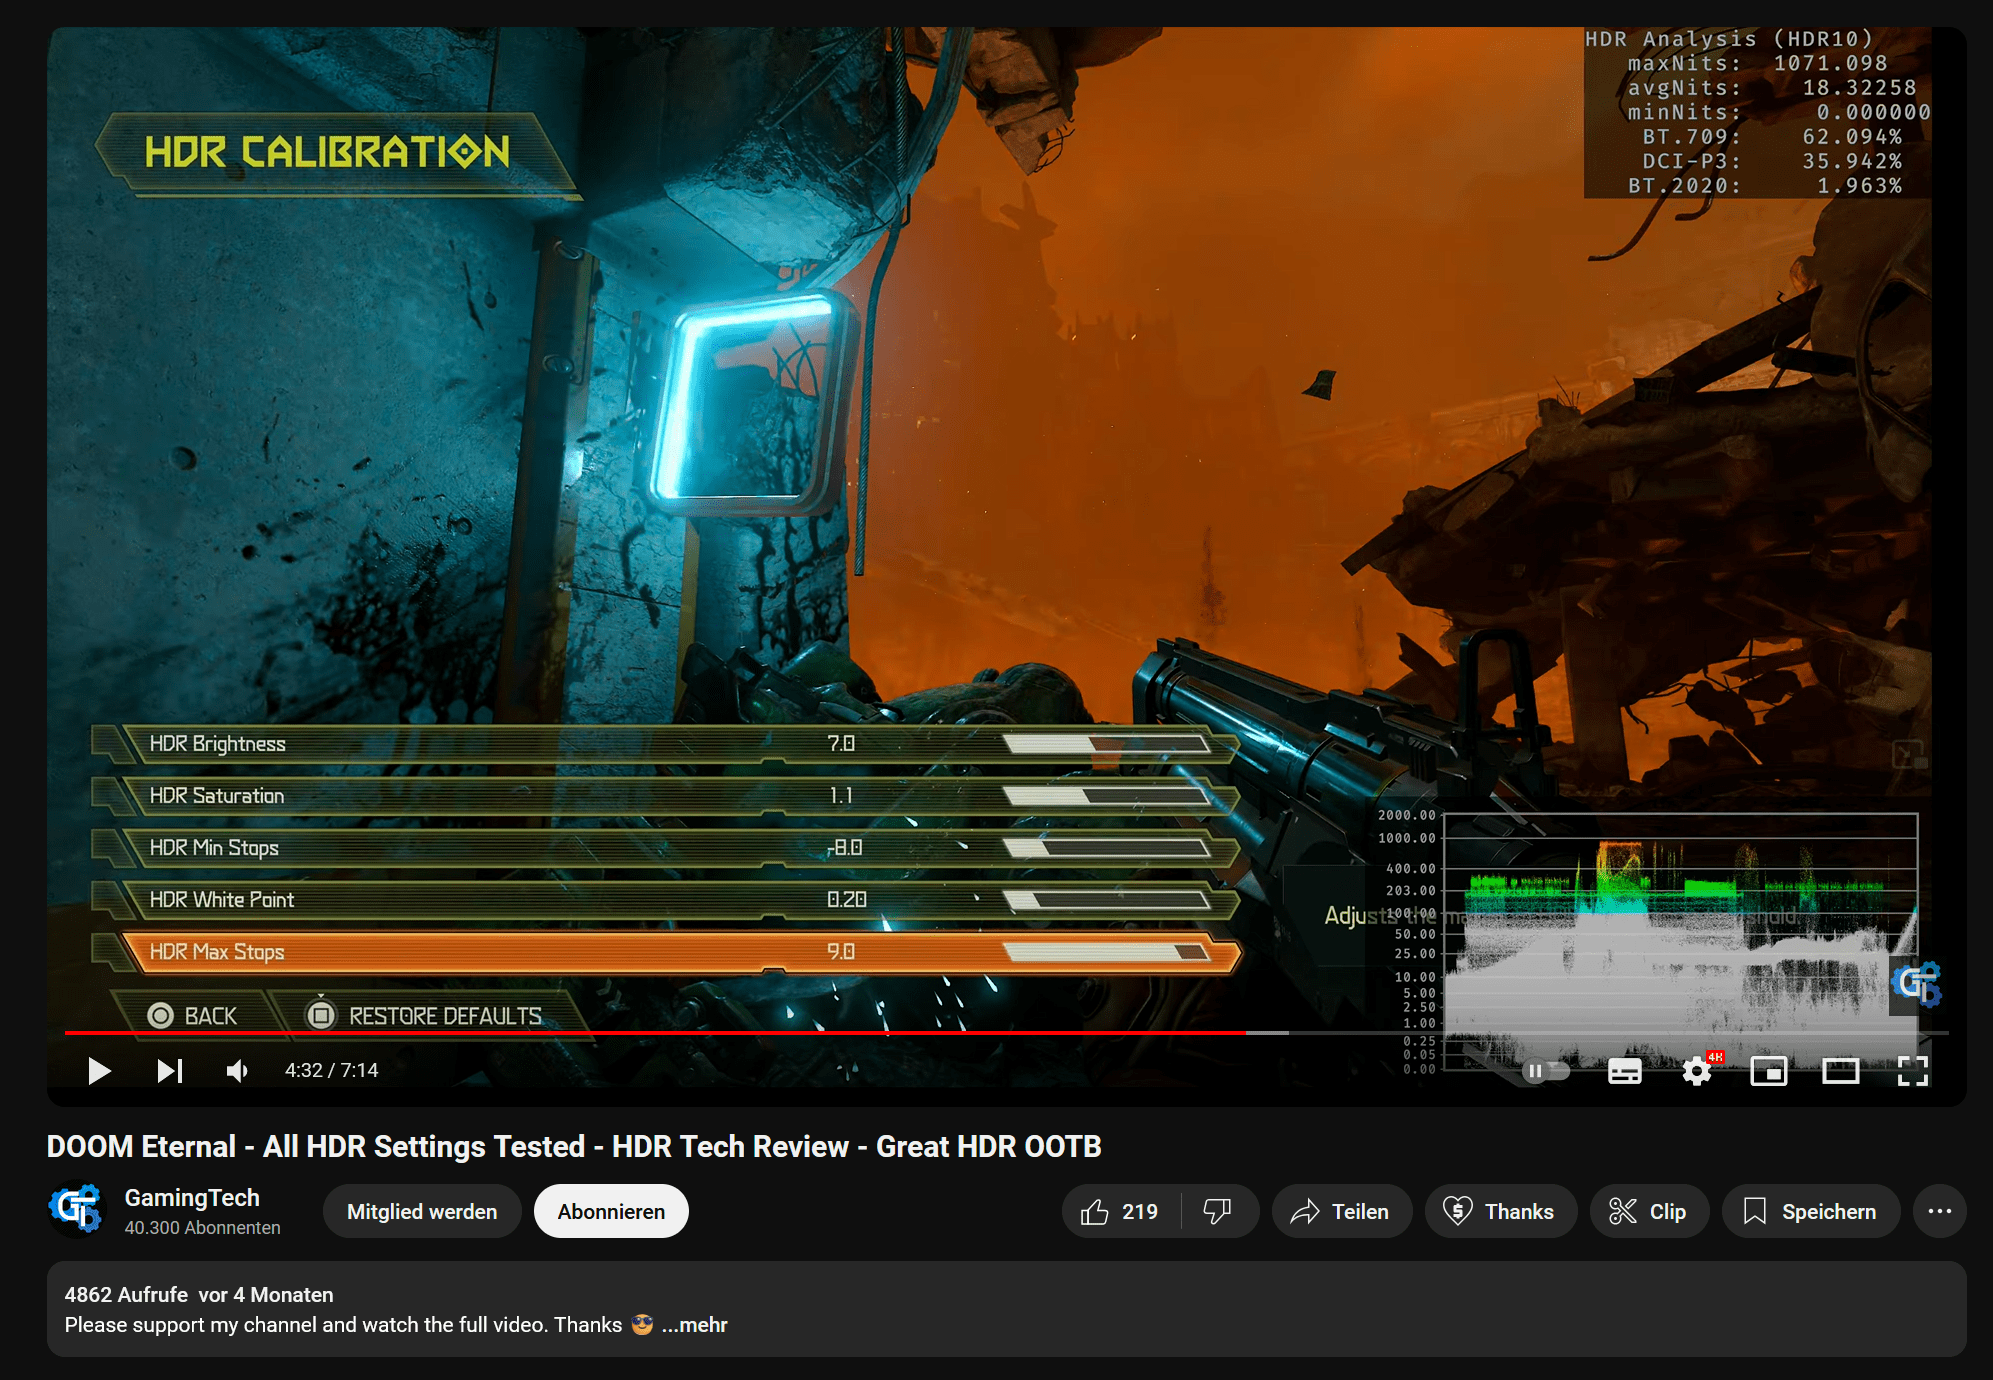The image size is (1993, 1380).
Task: Mute the video volume
Action: pos(238,1071)
